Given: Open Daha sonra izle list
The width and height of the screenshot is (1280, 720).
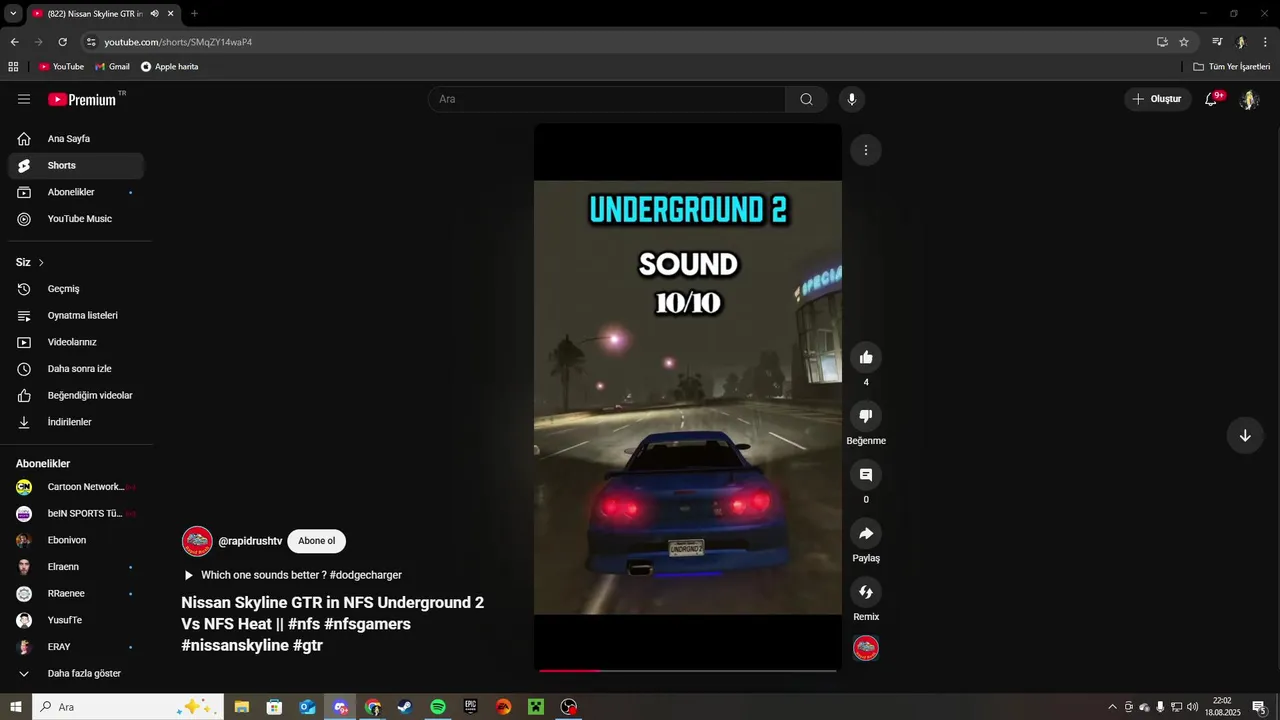Looking at the screenshot, I should pyautogui.click(x=76, y=369).
